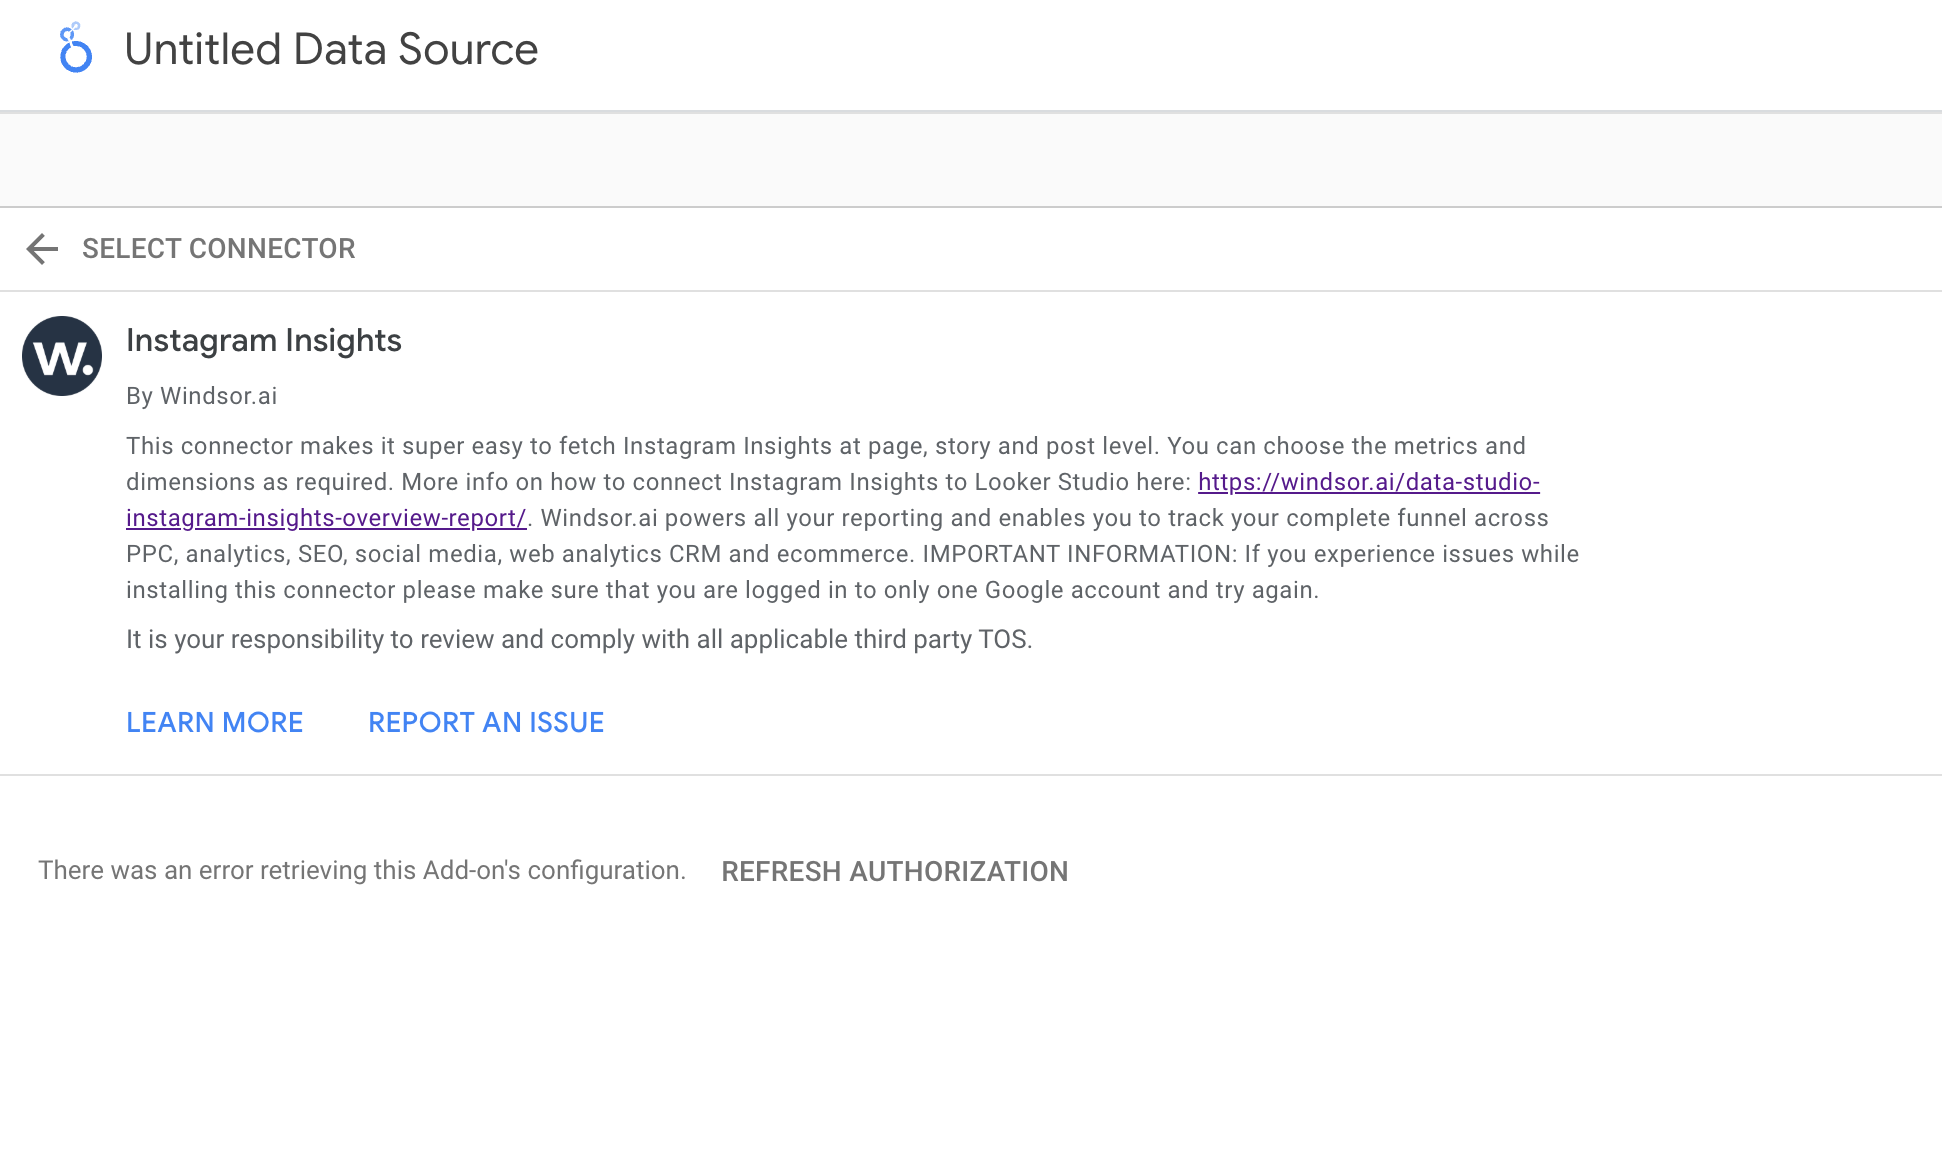Rename the Untitled Data Source title
The image size is (1942, 1152).
(x=331, y=49)
